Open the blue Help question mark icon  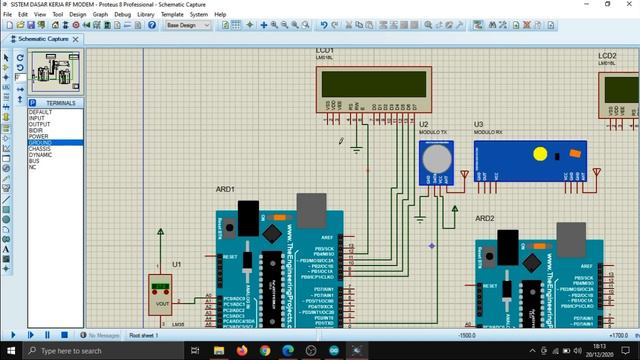tap(152, 25)
